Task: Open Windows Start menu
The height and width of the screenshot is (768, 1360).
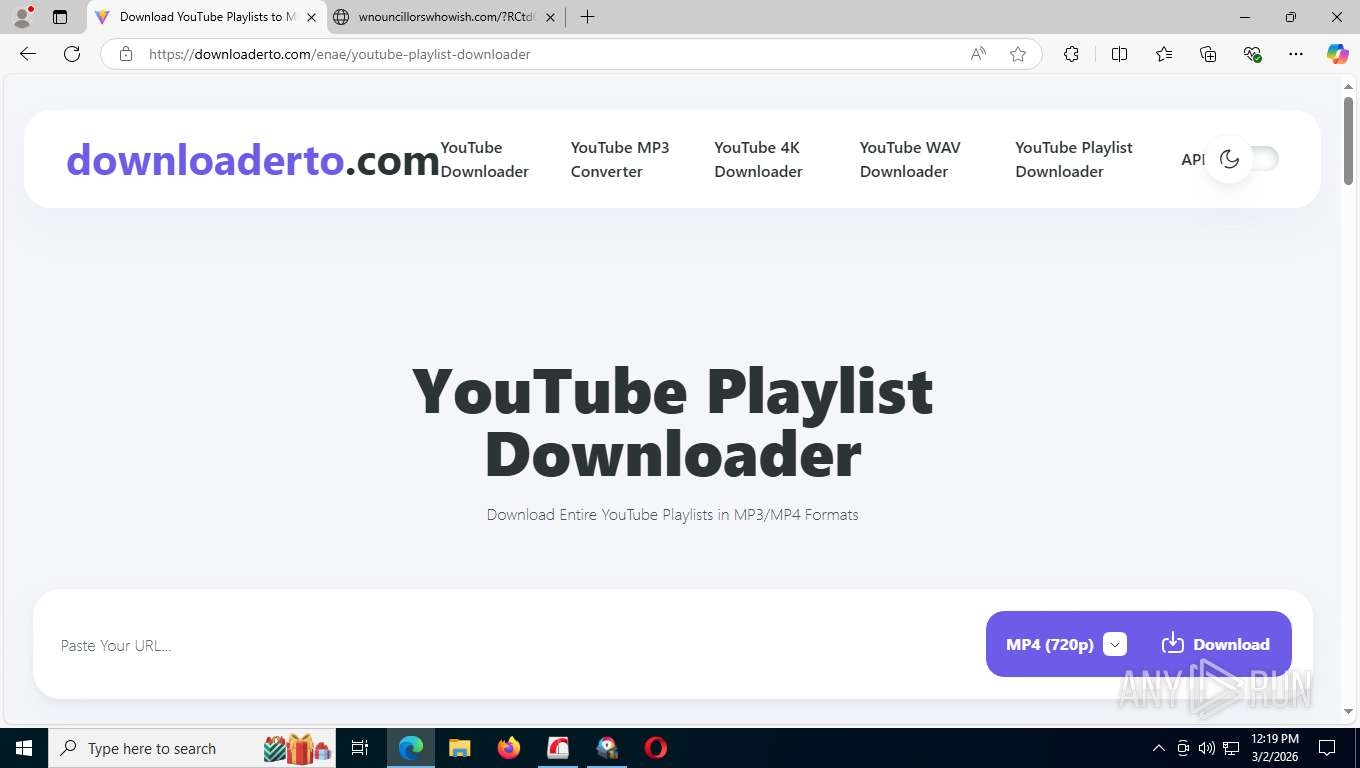Action: (24, 748)
